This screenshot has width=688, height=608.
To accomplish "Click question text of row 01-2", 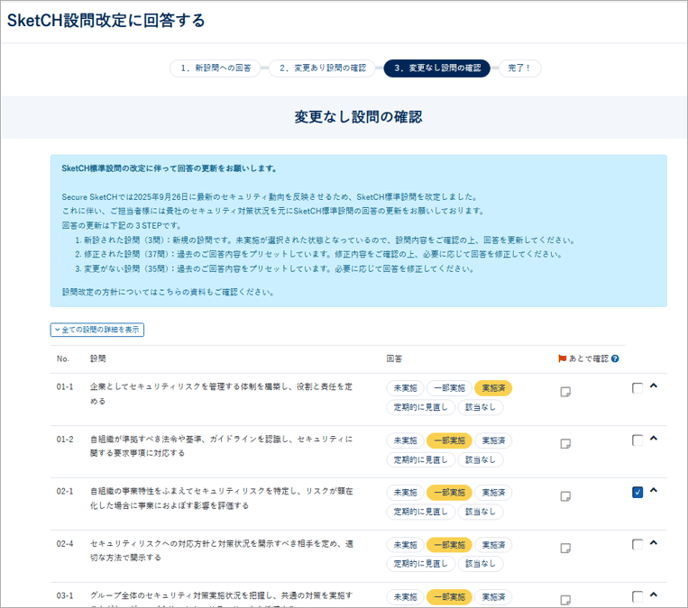I will pos(221,446).
